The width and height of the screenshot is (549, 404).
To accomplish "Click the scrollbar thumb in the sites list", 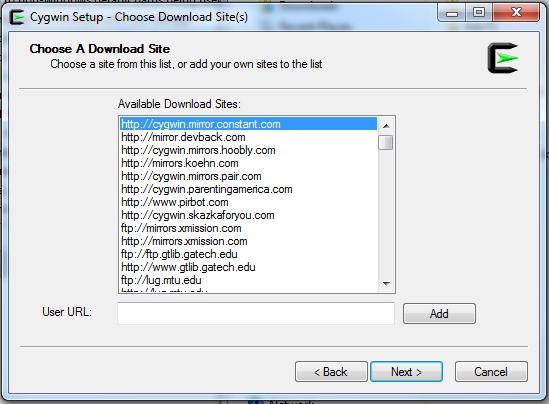I will 386,142.
